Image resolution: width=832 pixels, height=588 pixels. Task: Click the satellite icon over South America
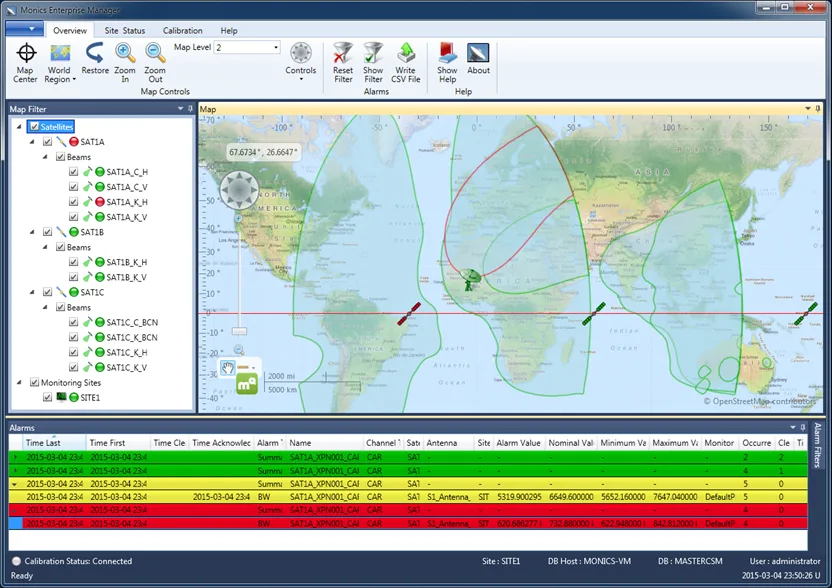(x=409, y=314)
